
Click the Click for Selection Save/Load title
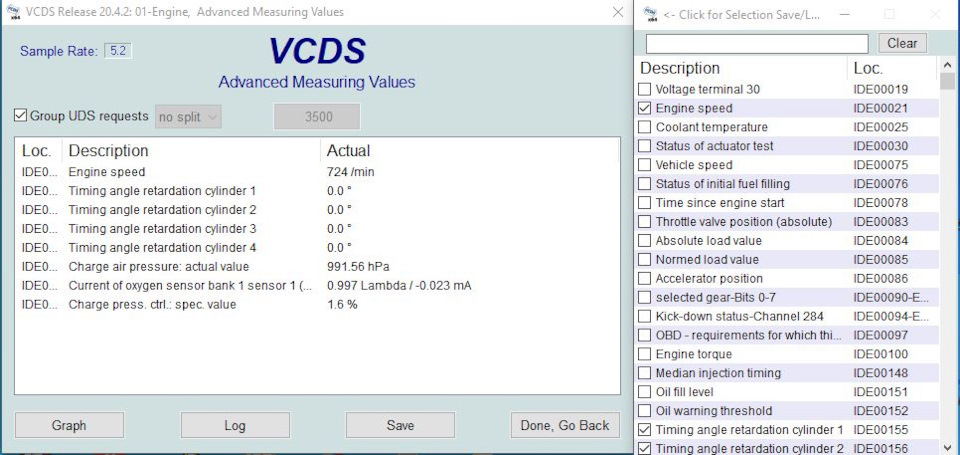pyautogui.click(x=742, y=15)
